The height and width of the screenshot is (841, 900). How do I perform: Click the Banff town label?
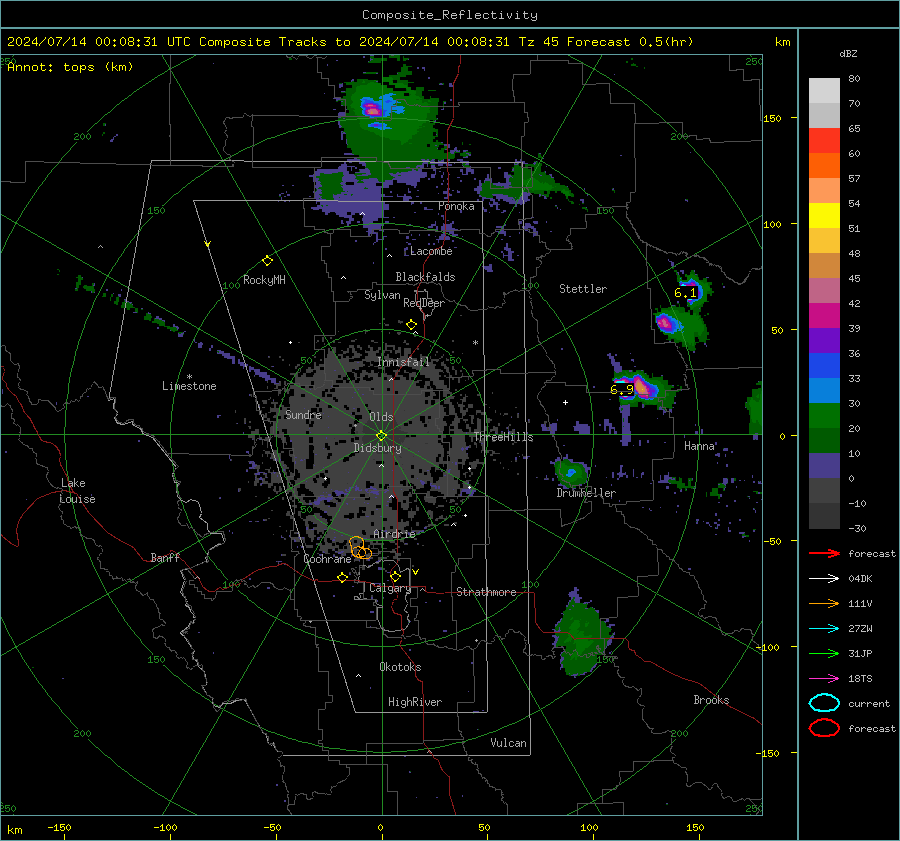(x=165, y=558)
